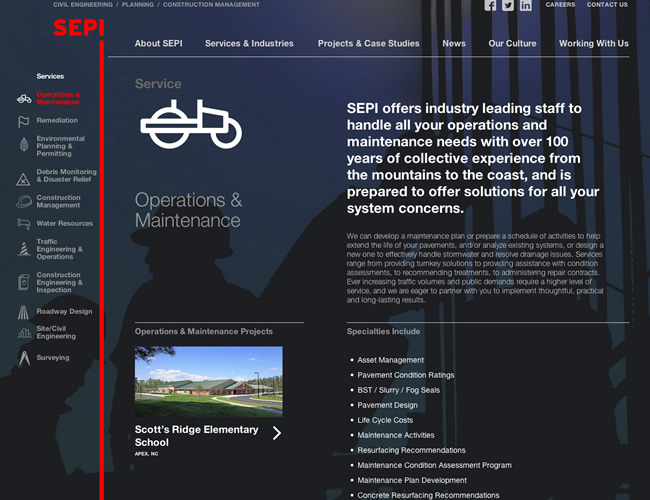Select the Roadway Design icon
The image size is (650, 500).
24,312
